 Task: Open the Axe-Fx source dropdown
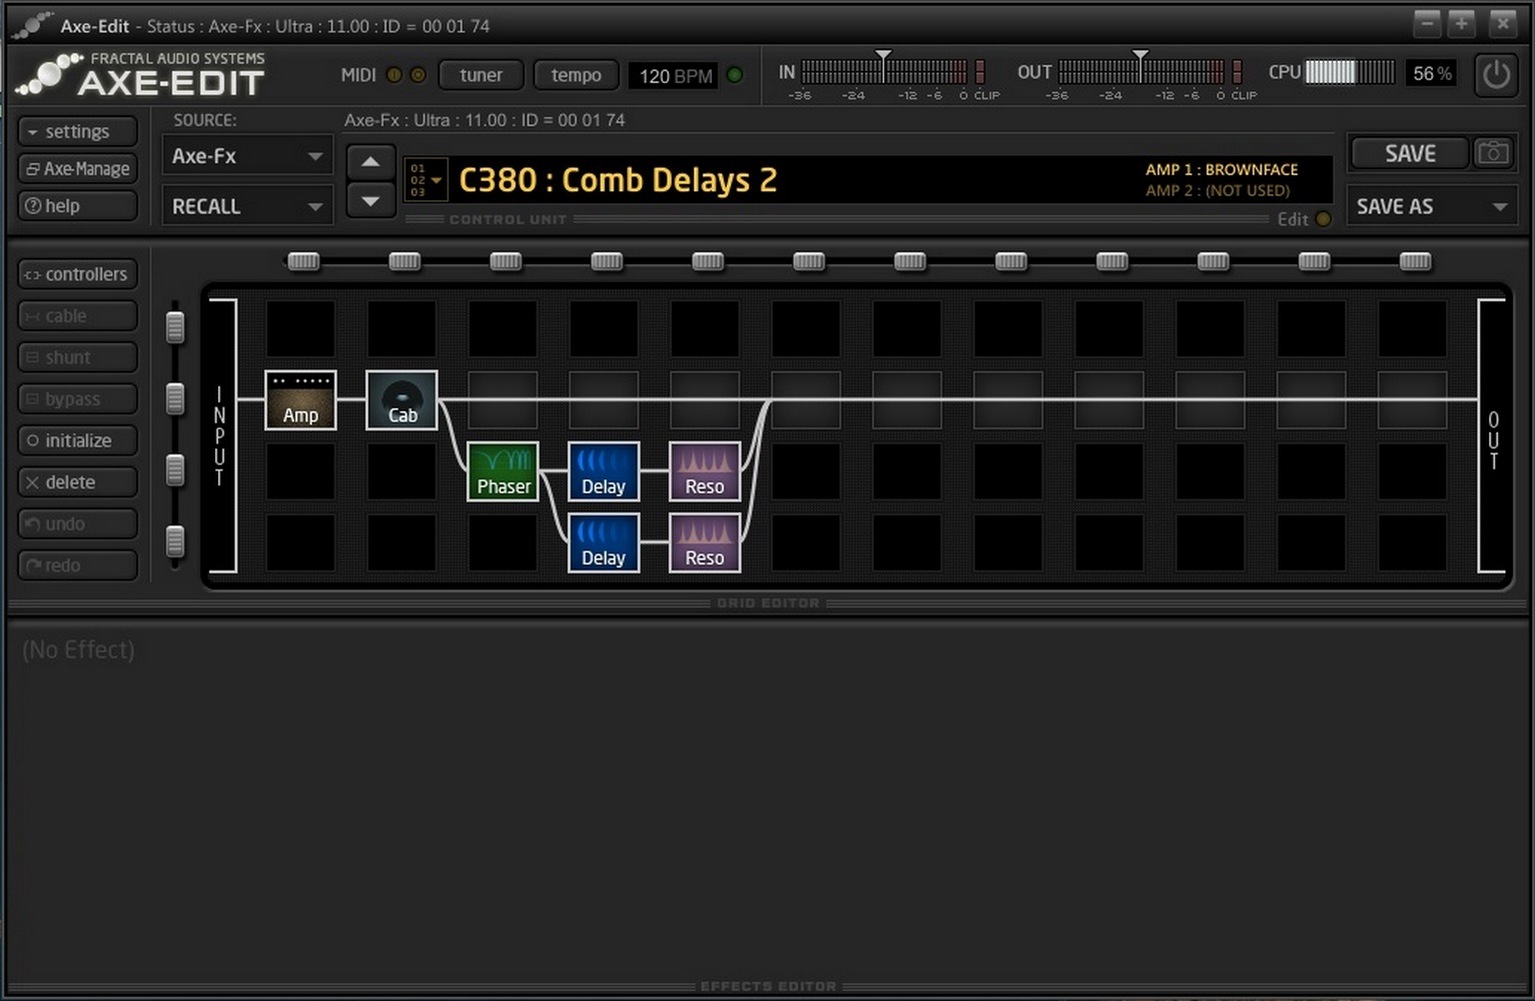247,156
